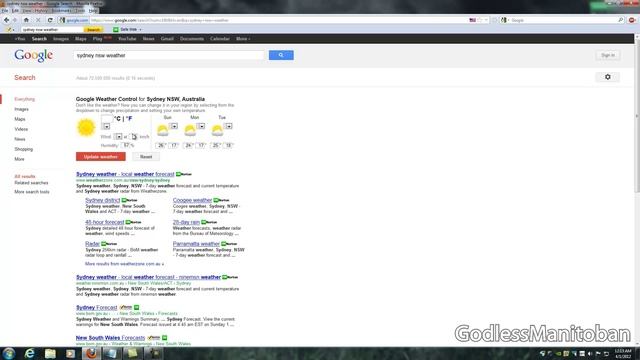This screenshot has width=640, height=360.
Task: Open the History menu
Action: [41, 10]
